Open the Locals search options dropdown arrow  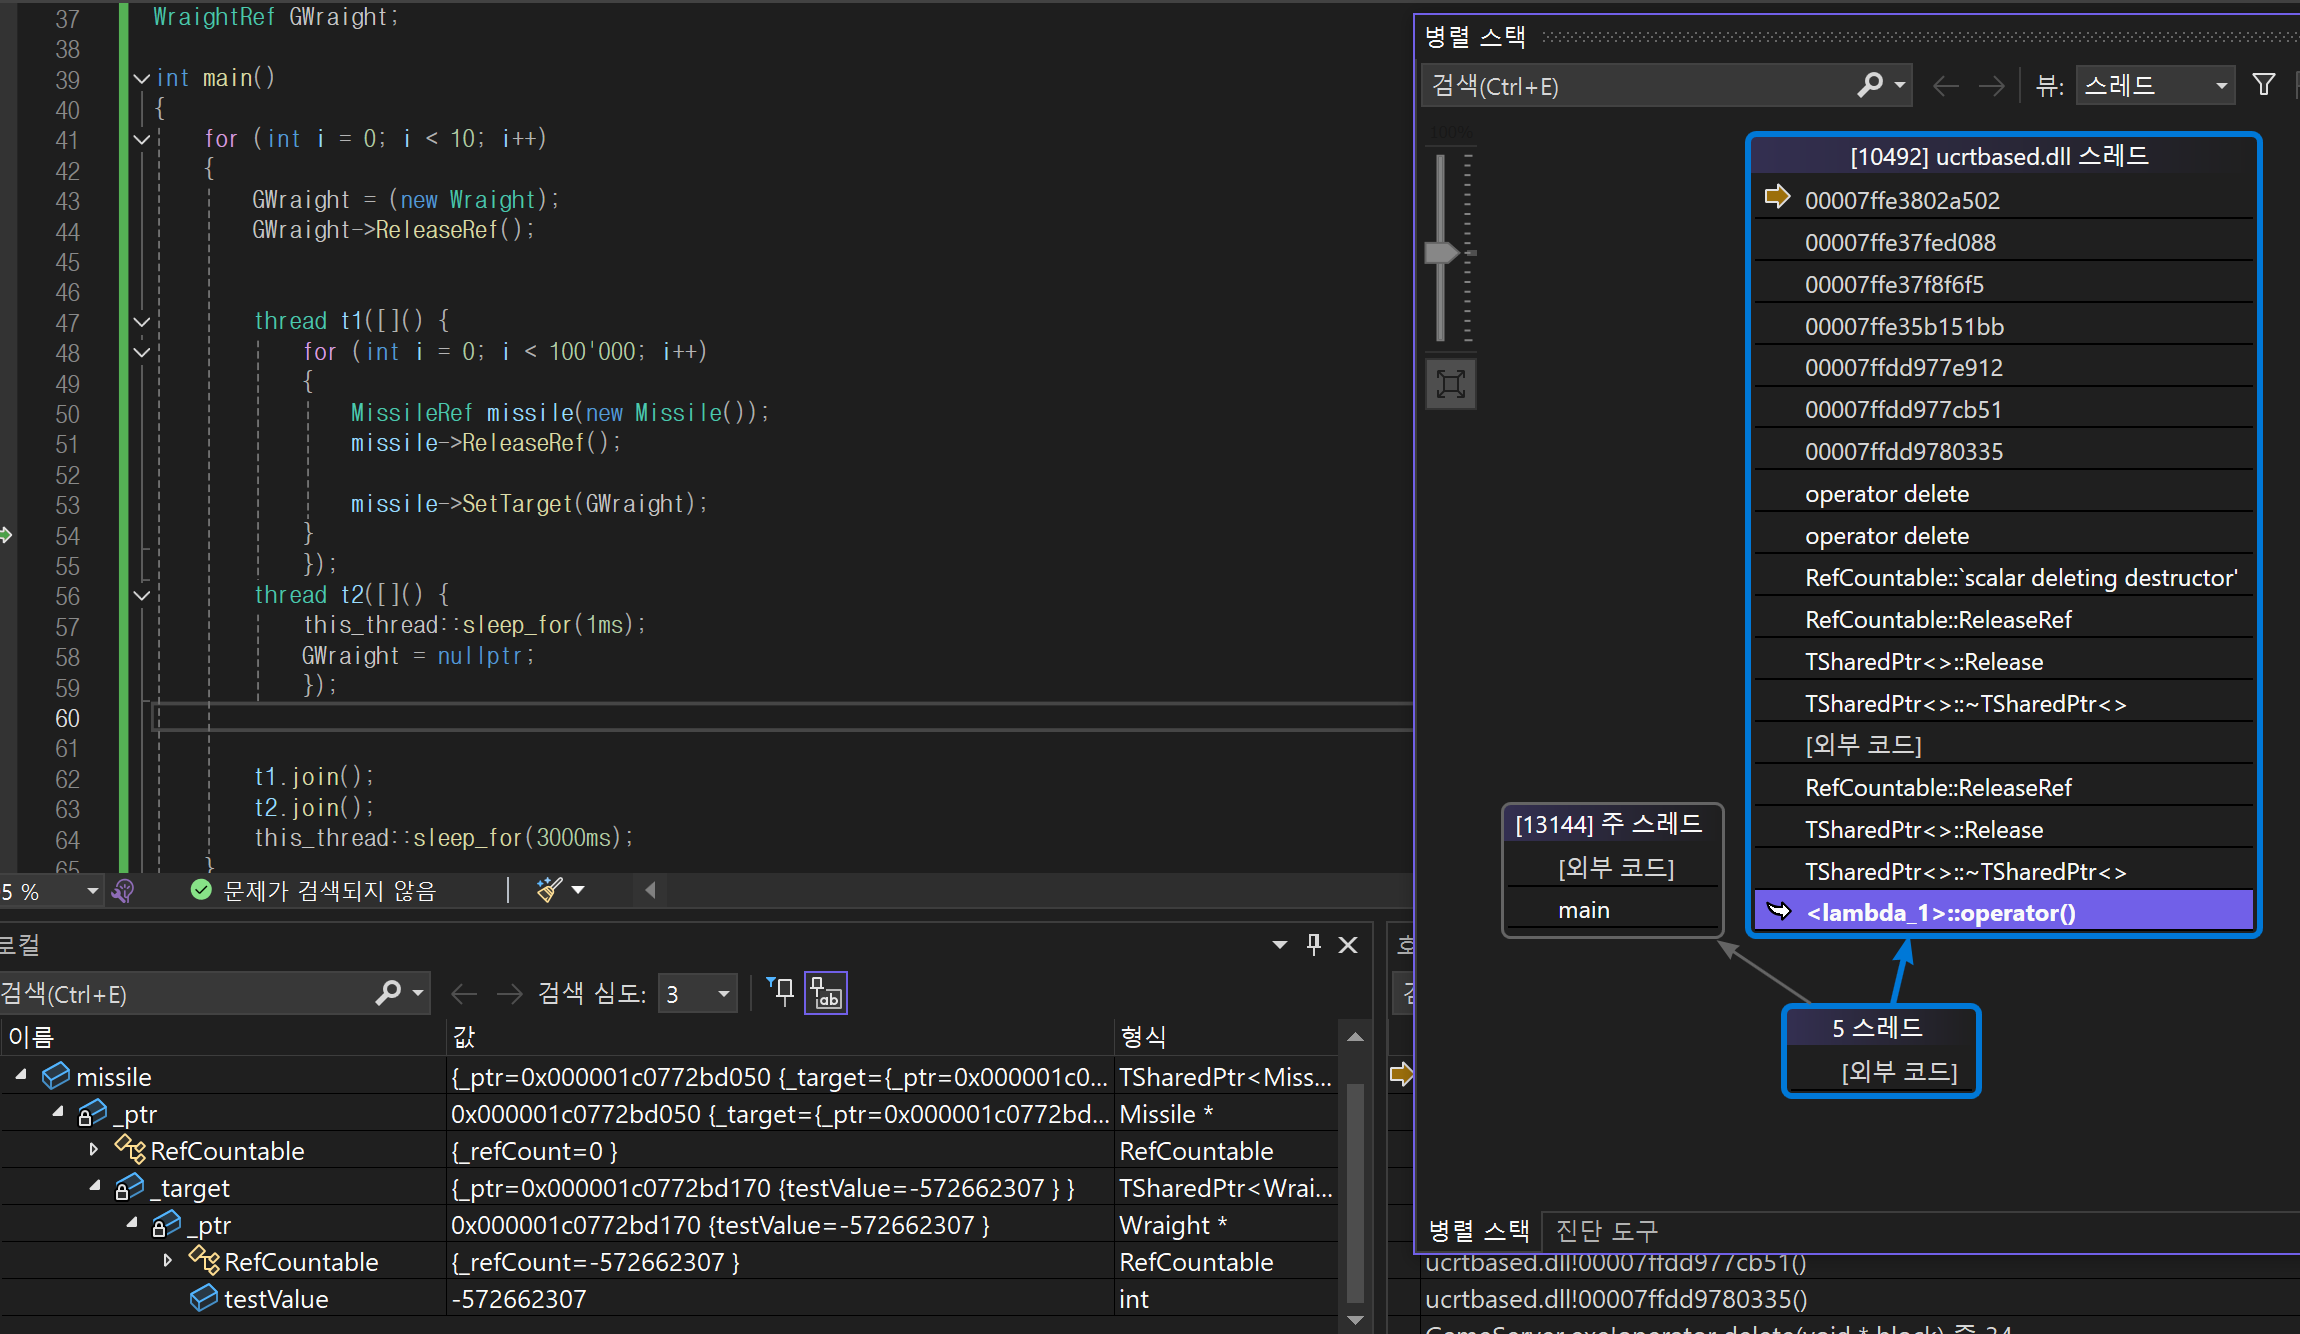[x=418, y=993]
